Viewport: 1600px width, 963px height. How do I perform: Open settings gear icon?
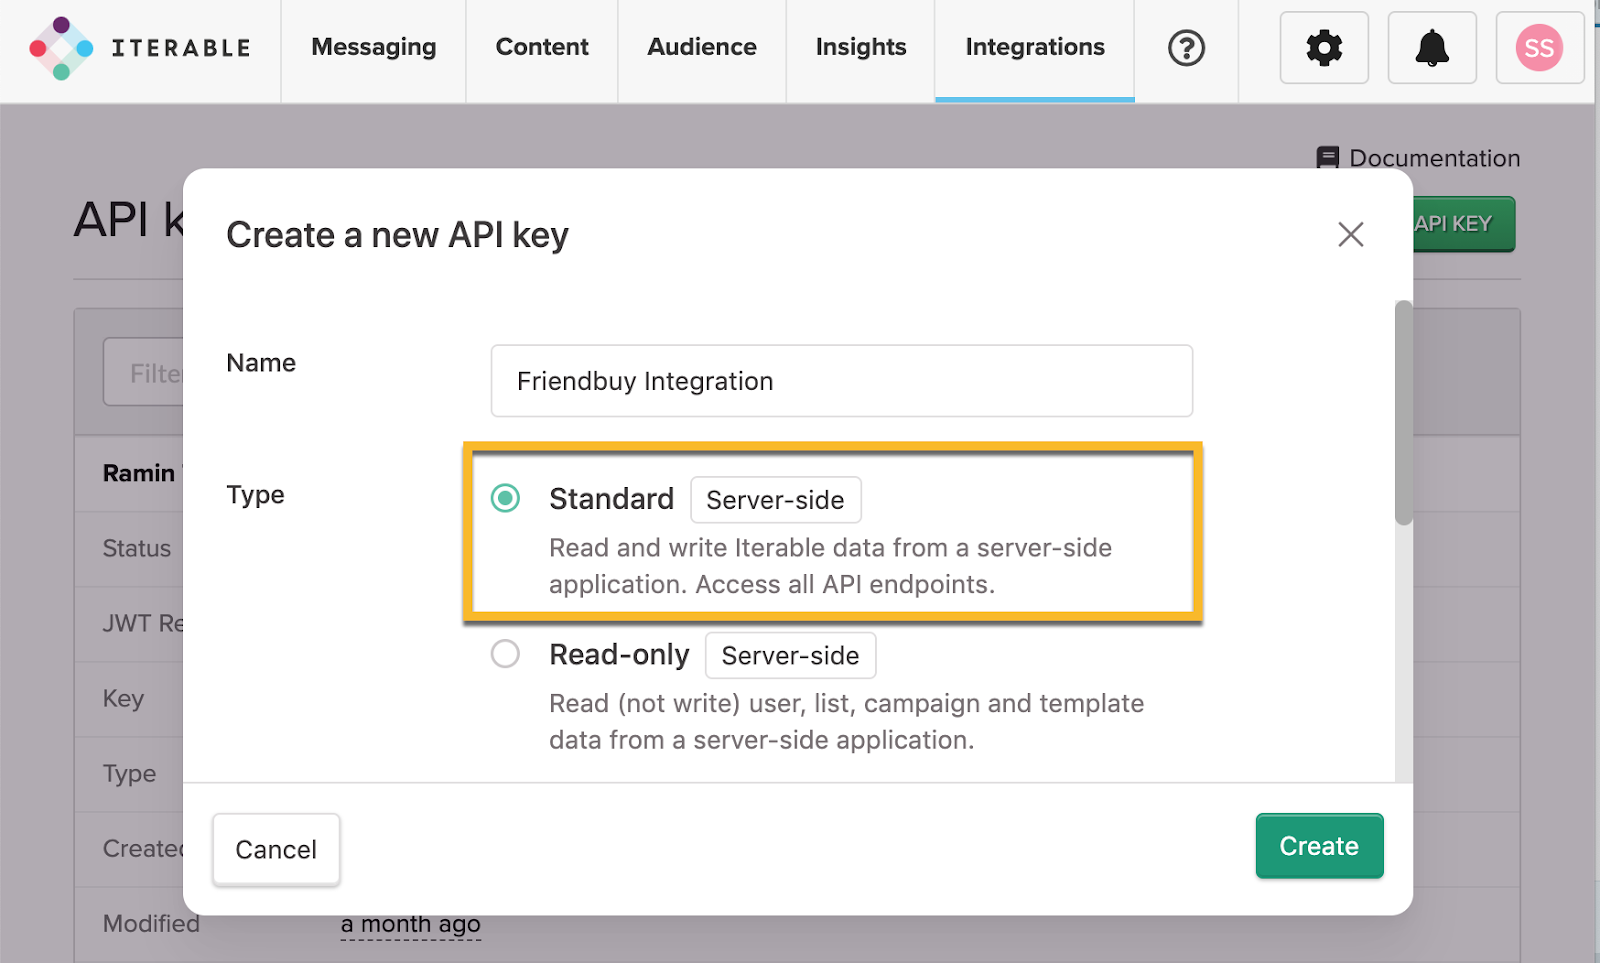coord(1324,48)
